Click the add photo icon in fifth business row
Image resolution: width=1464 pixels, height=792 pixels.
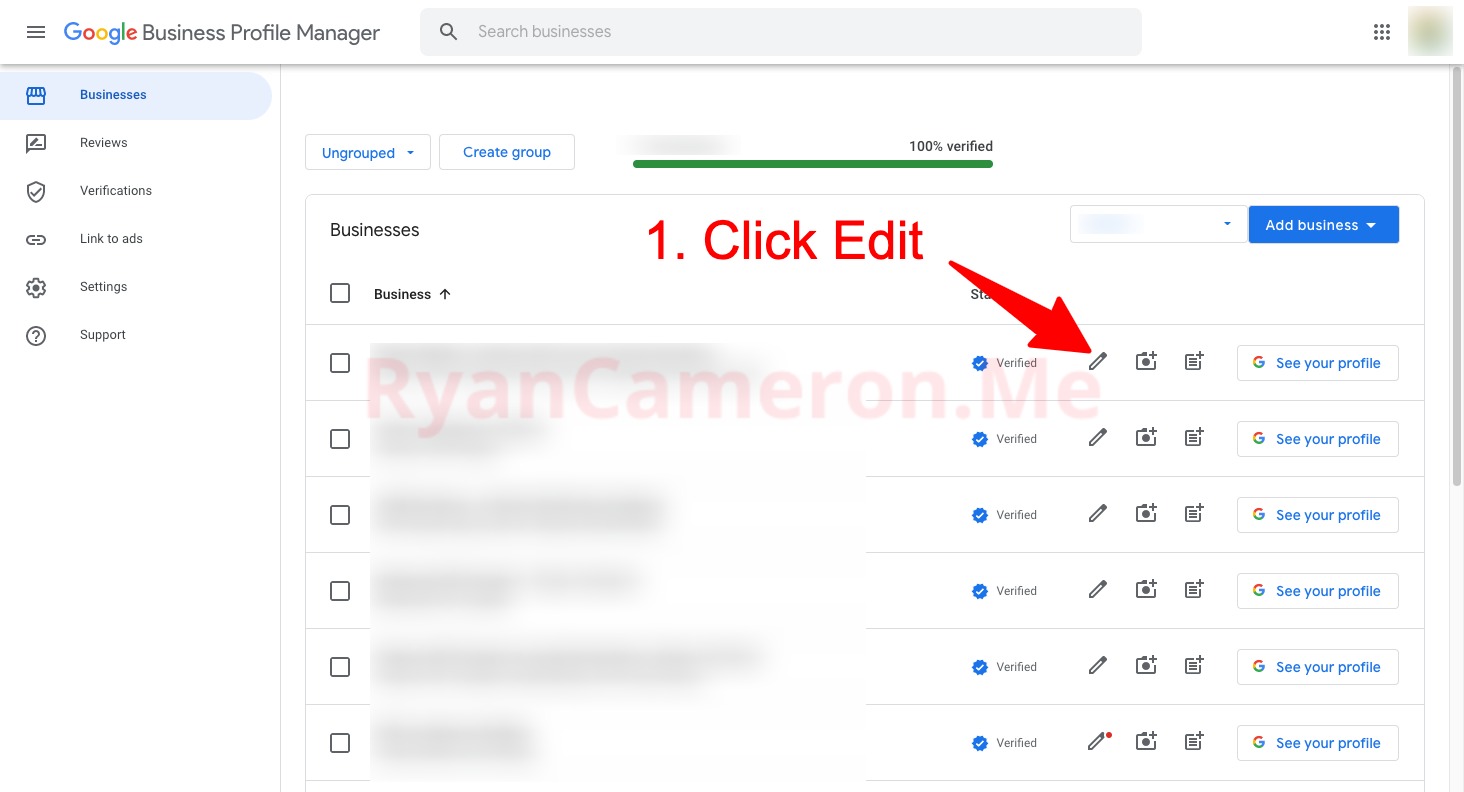pyautogui.click(x=1146, y=666)
